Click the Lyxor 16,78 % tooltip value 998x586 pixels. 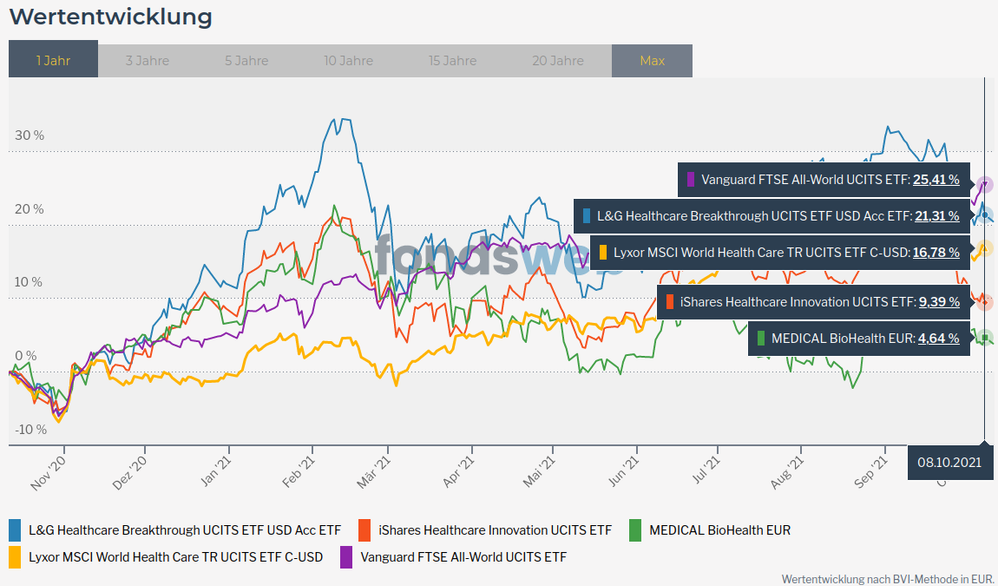pyautogui.click(x=936, y=252)
